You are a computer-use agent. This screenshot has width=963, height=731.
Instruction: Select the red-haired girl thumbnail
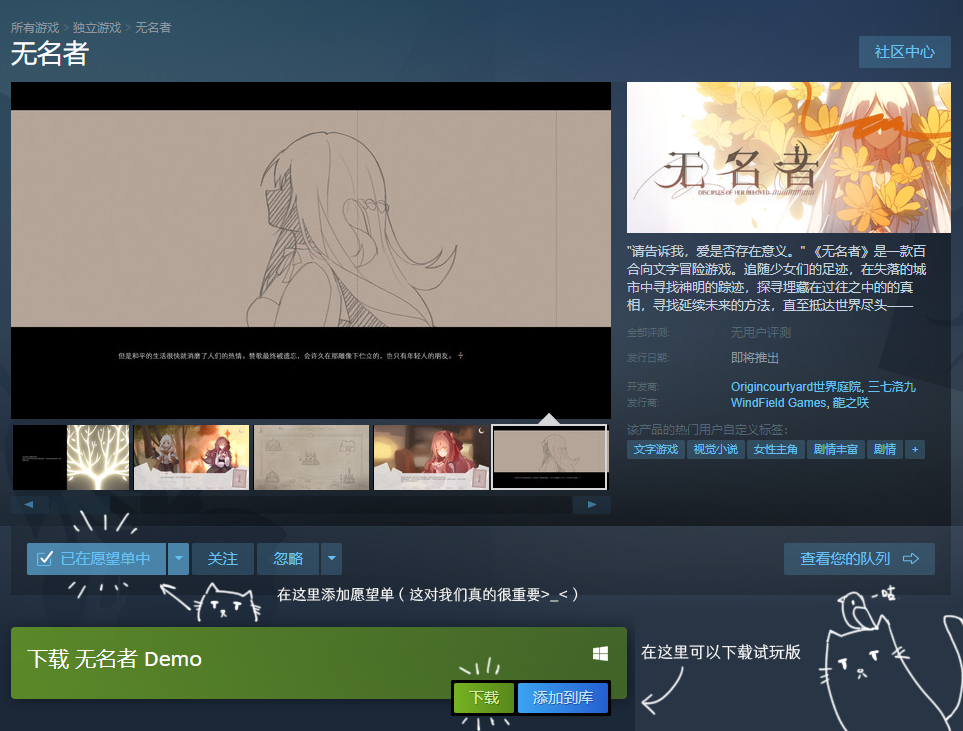click(x=432, y=457)
